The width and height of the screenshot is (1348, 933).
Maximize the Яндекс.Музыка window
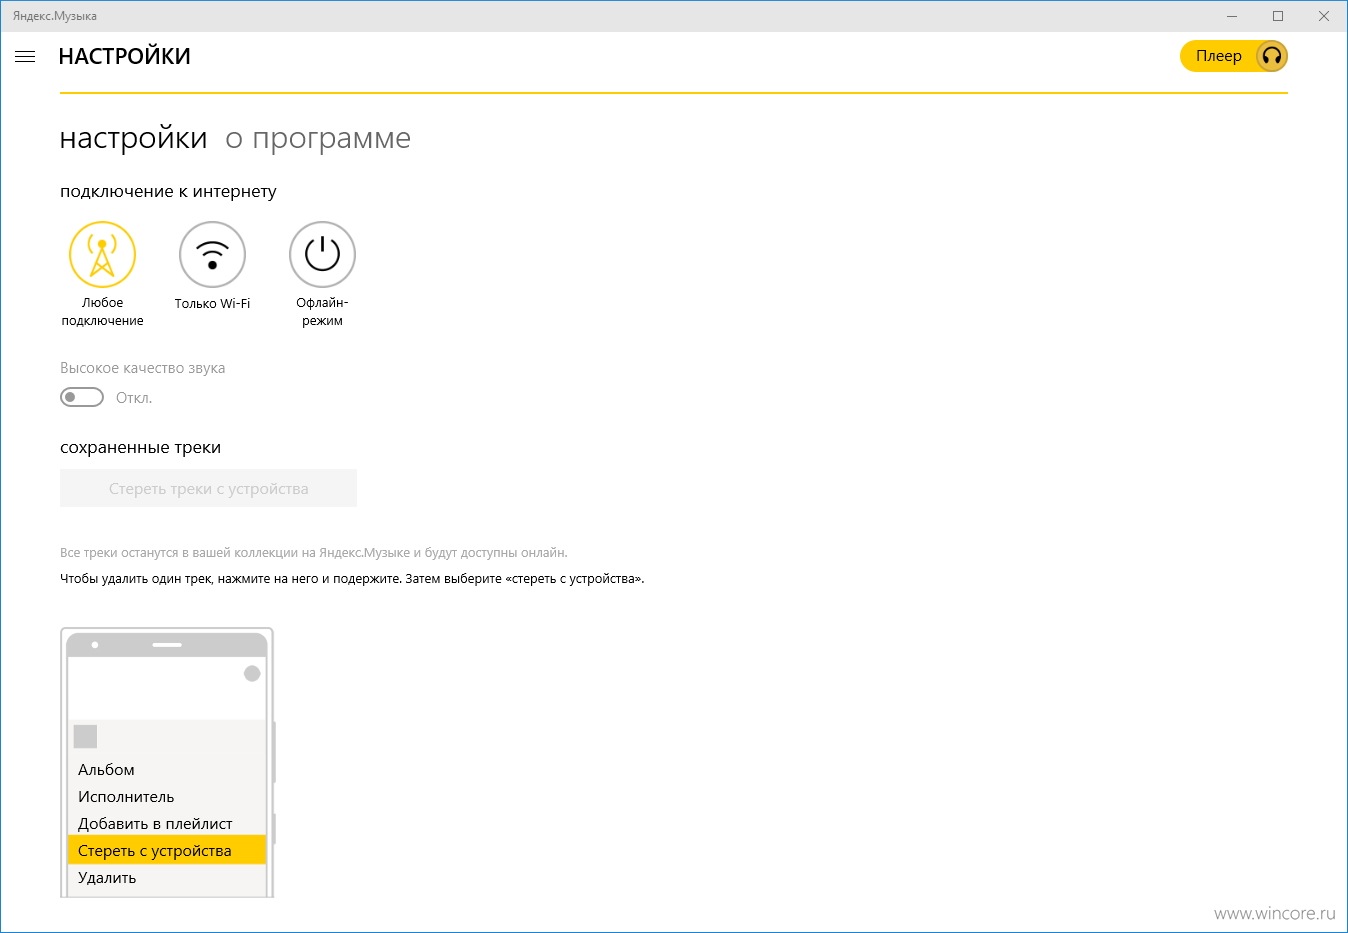pyautogui.click(x=1278, y=16)
